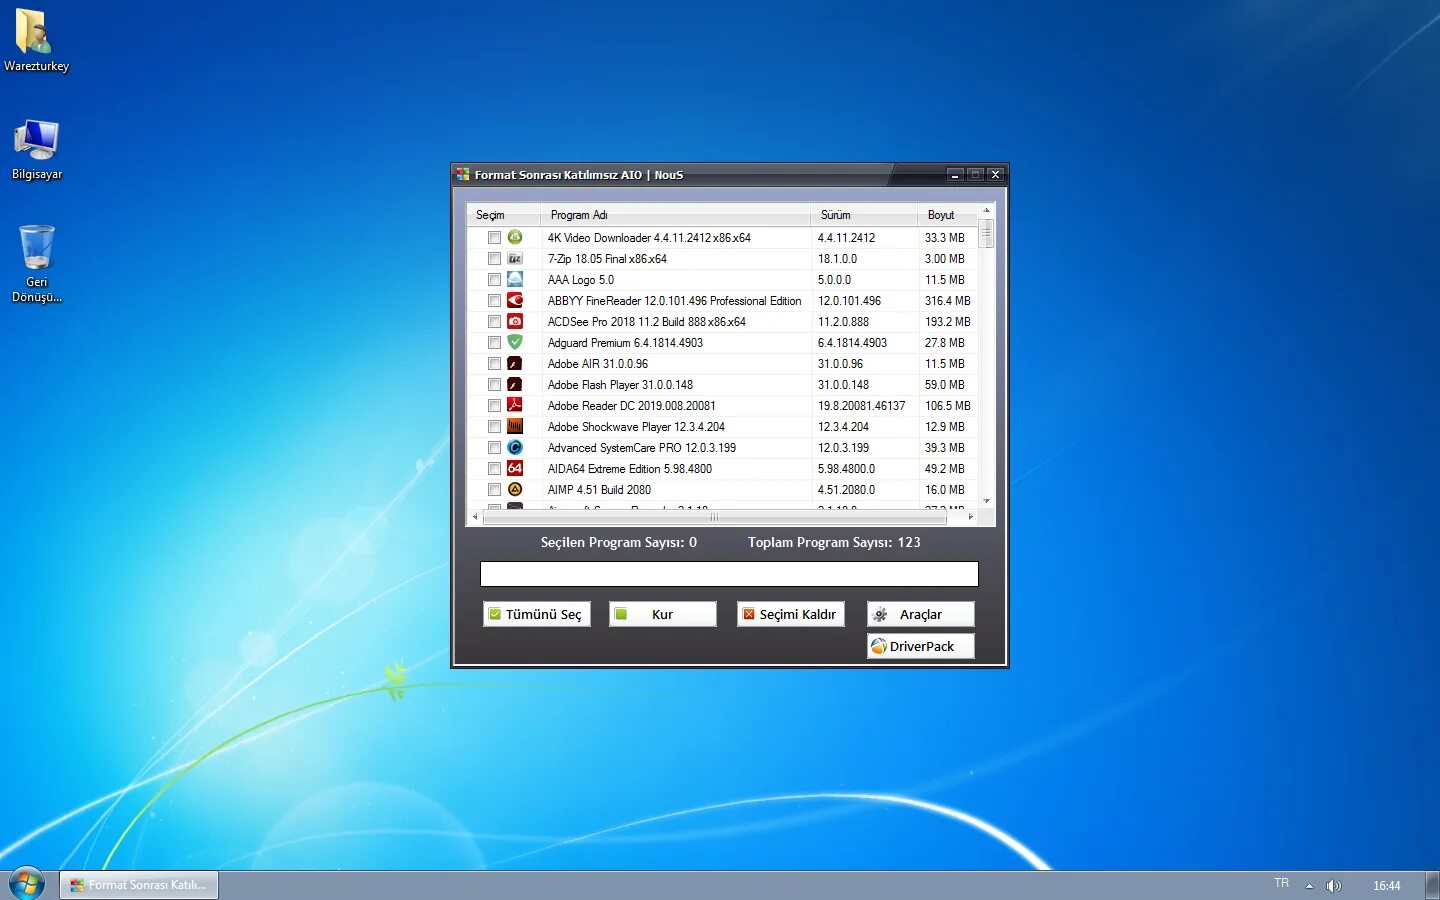
Task: Click the Adobe Flash Player icon
Action: [515, 384]
